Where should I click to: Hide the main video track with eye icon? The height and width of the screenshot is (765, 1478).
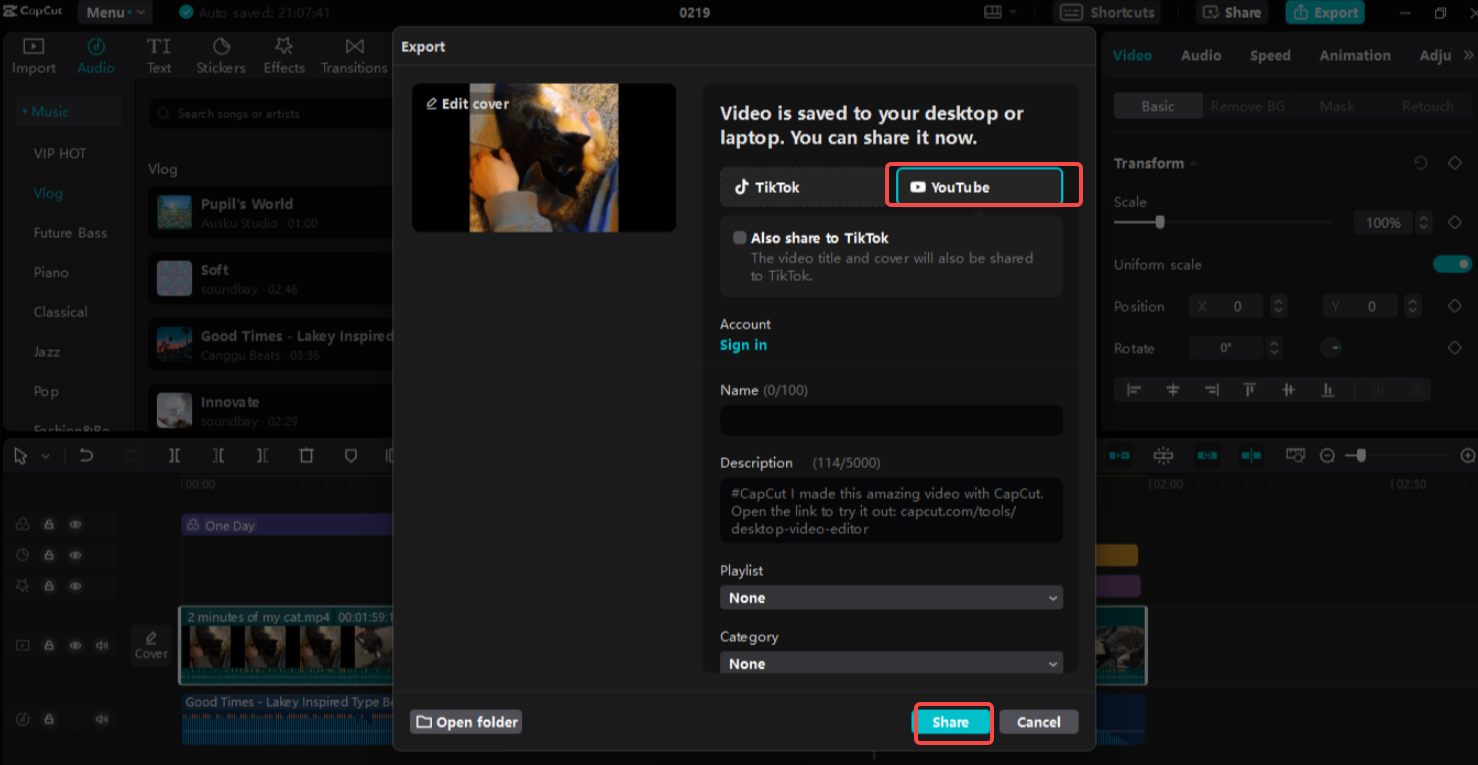(x=75, y=646)
